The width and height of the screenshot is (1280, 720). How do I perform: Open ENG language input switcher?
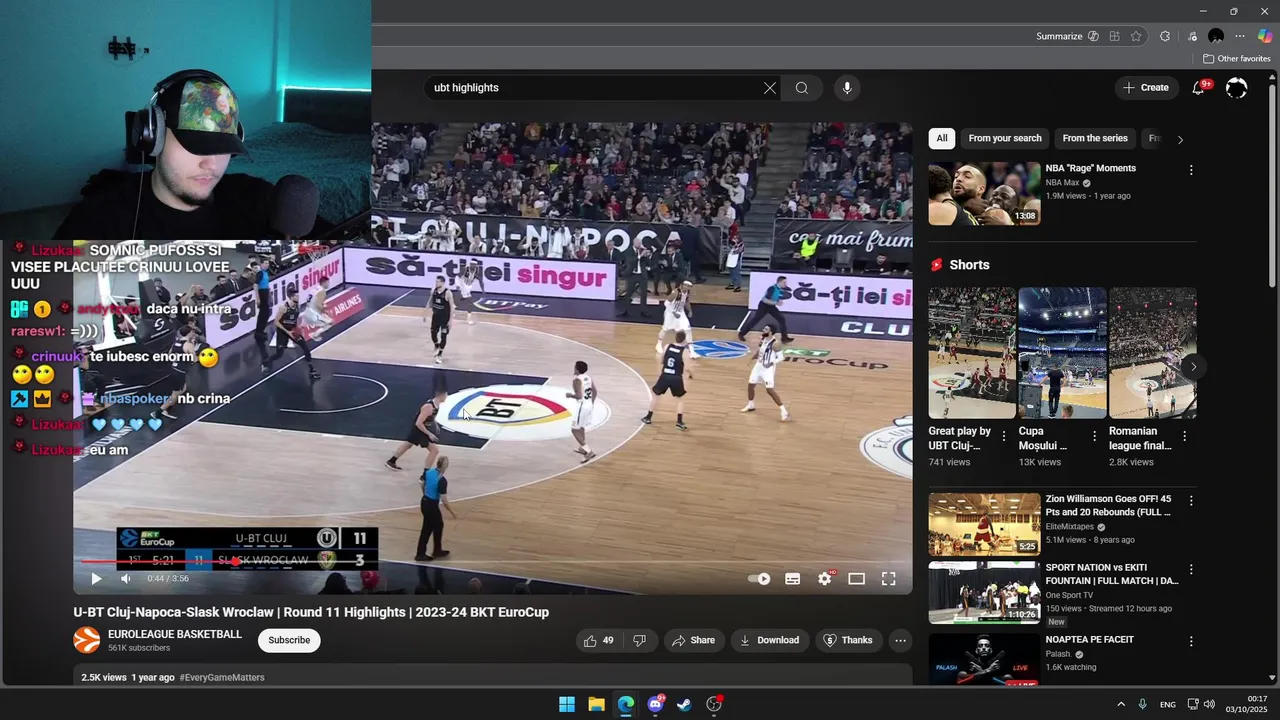click(x=1168, y=704)
